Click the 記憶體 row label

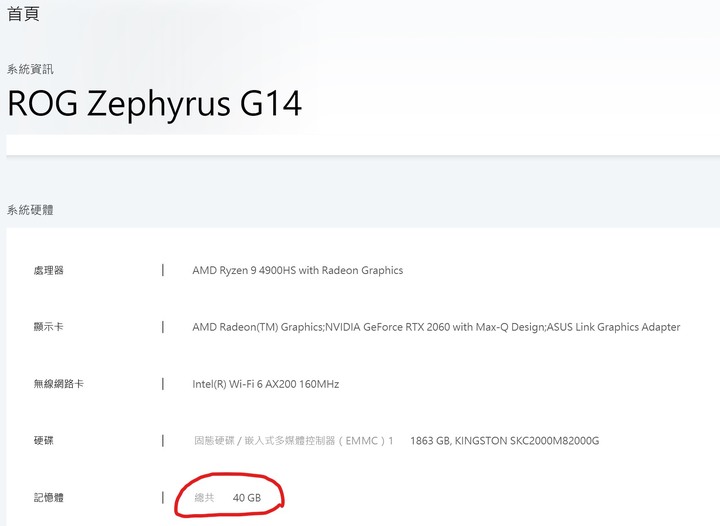pos(48,498)
